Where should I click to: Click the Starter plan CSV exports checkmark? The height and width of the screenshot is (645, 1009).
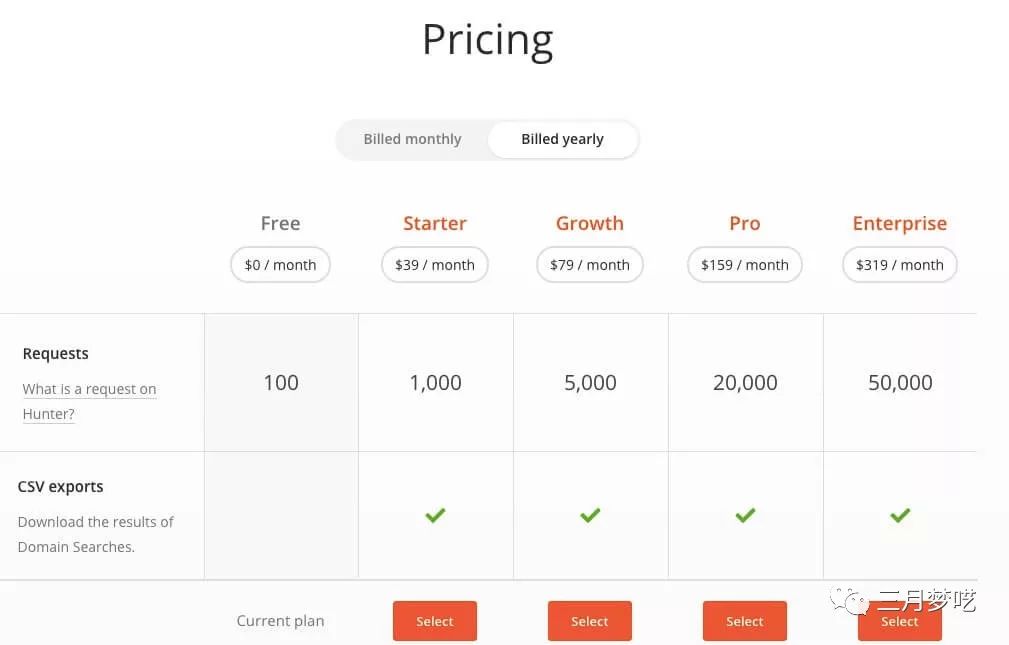pyautogui.click(x=435, y=515)
